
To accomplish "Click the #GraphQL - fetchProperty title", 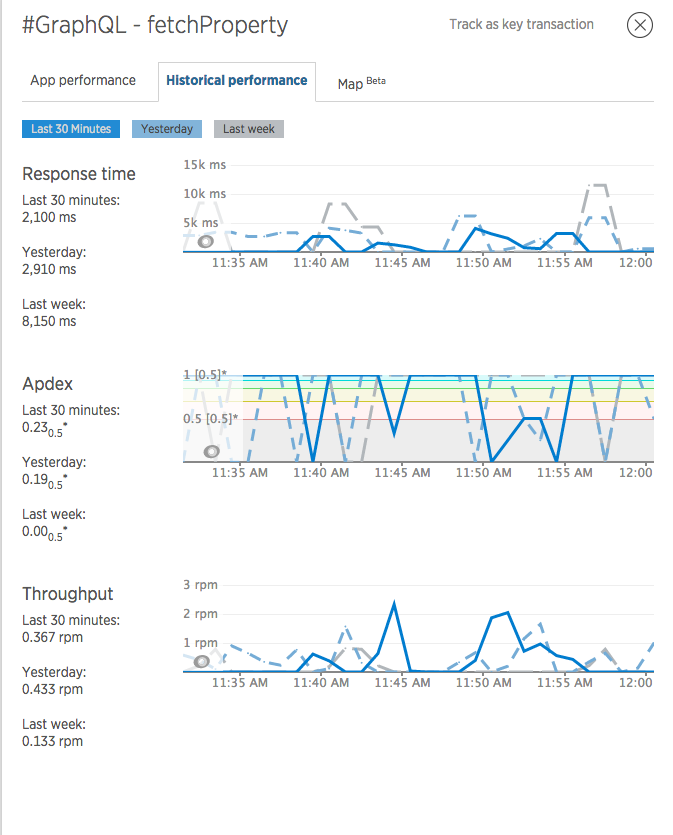I will click(x=155, y=25).
